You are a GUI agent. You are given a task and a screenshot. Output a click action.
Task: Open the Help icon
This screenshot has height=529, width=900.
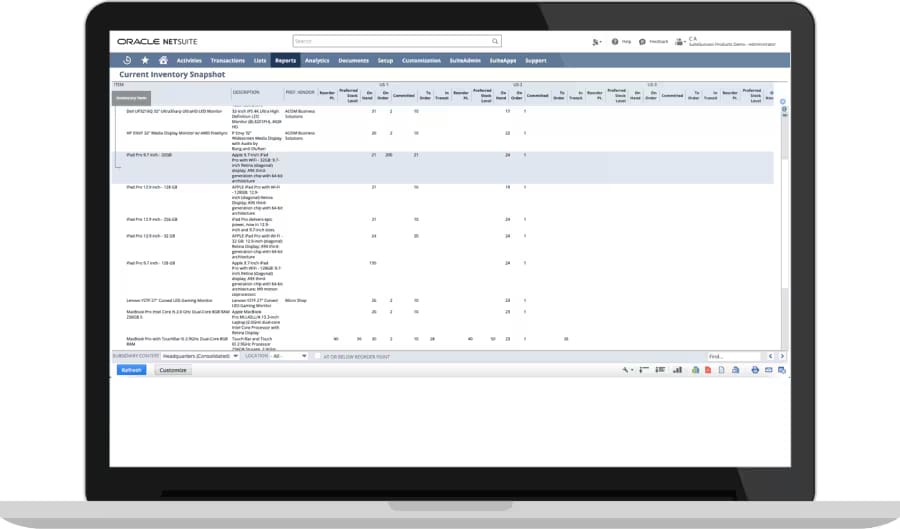615,42
